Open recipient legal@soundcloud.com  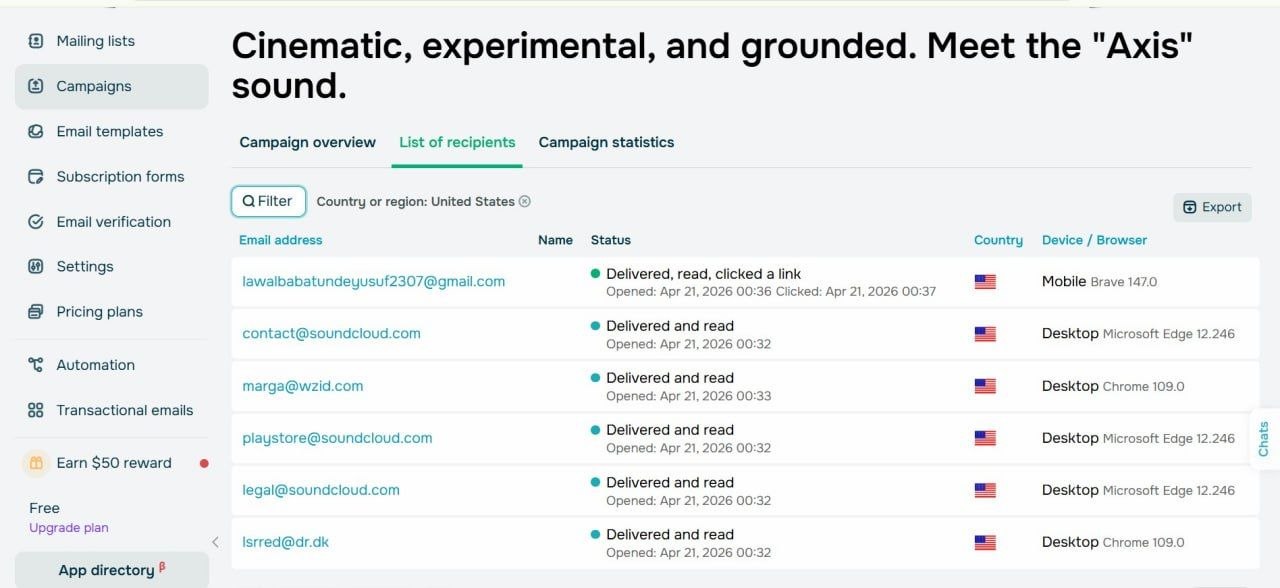(x=321, y=490)
